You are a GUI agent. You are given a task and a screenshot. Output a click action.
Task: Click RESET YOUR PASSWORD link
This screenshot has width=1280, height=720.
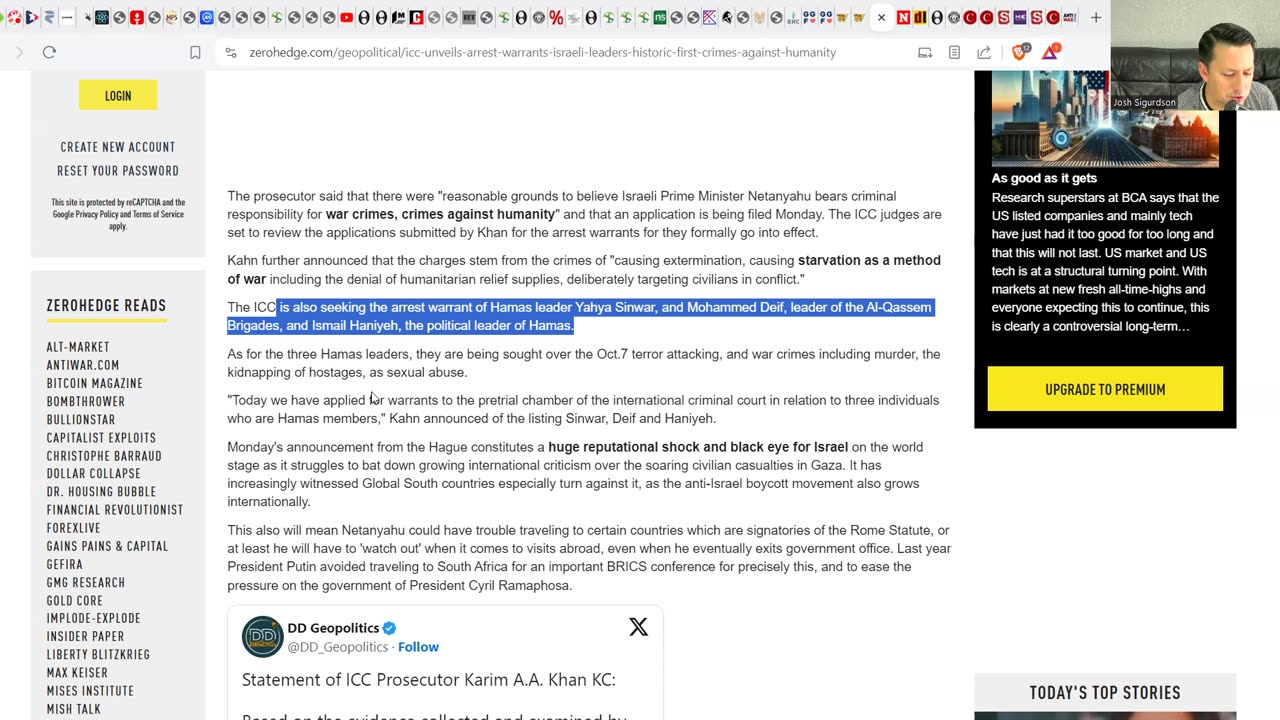point(118,171)
